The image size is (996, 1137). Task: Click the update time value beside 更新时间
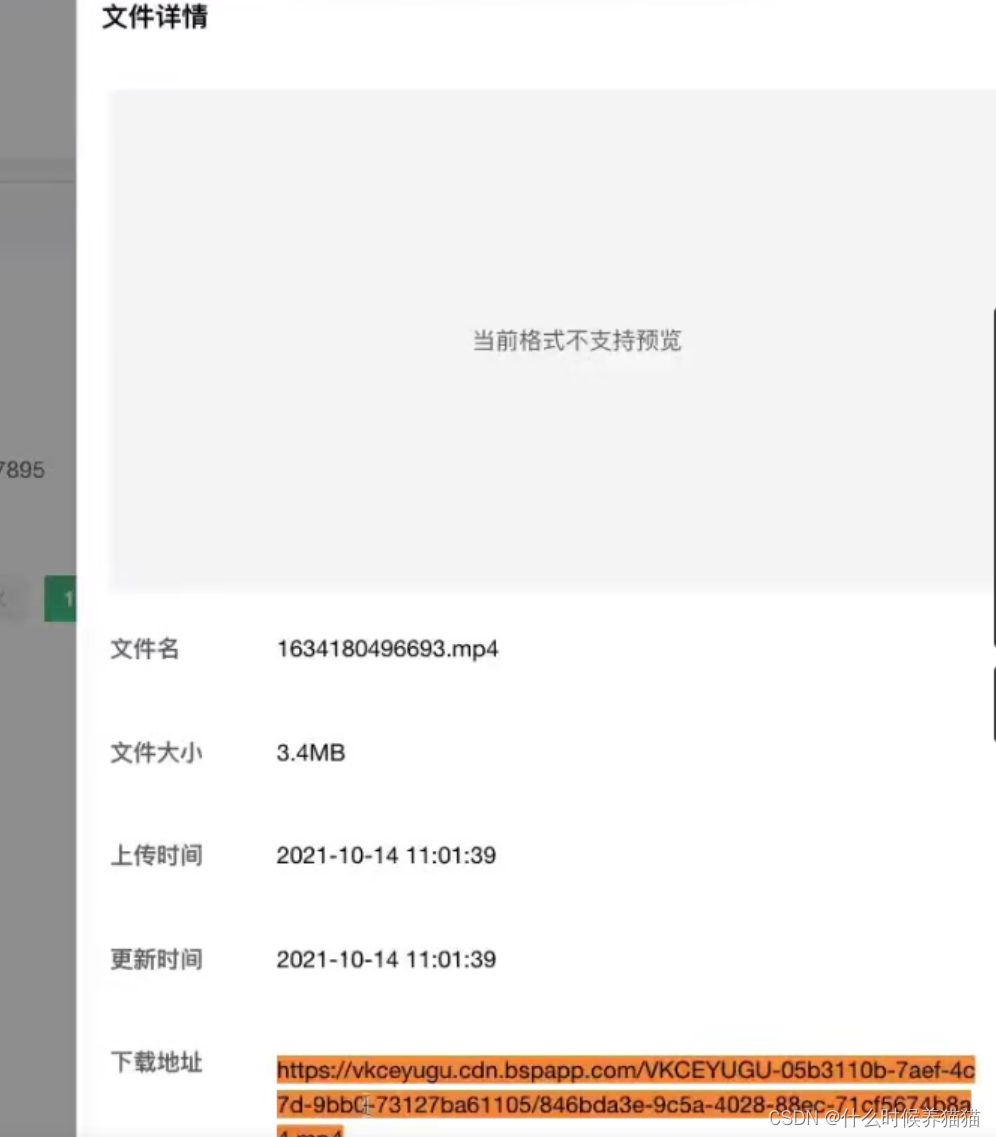click(x=386, y=959)
